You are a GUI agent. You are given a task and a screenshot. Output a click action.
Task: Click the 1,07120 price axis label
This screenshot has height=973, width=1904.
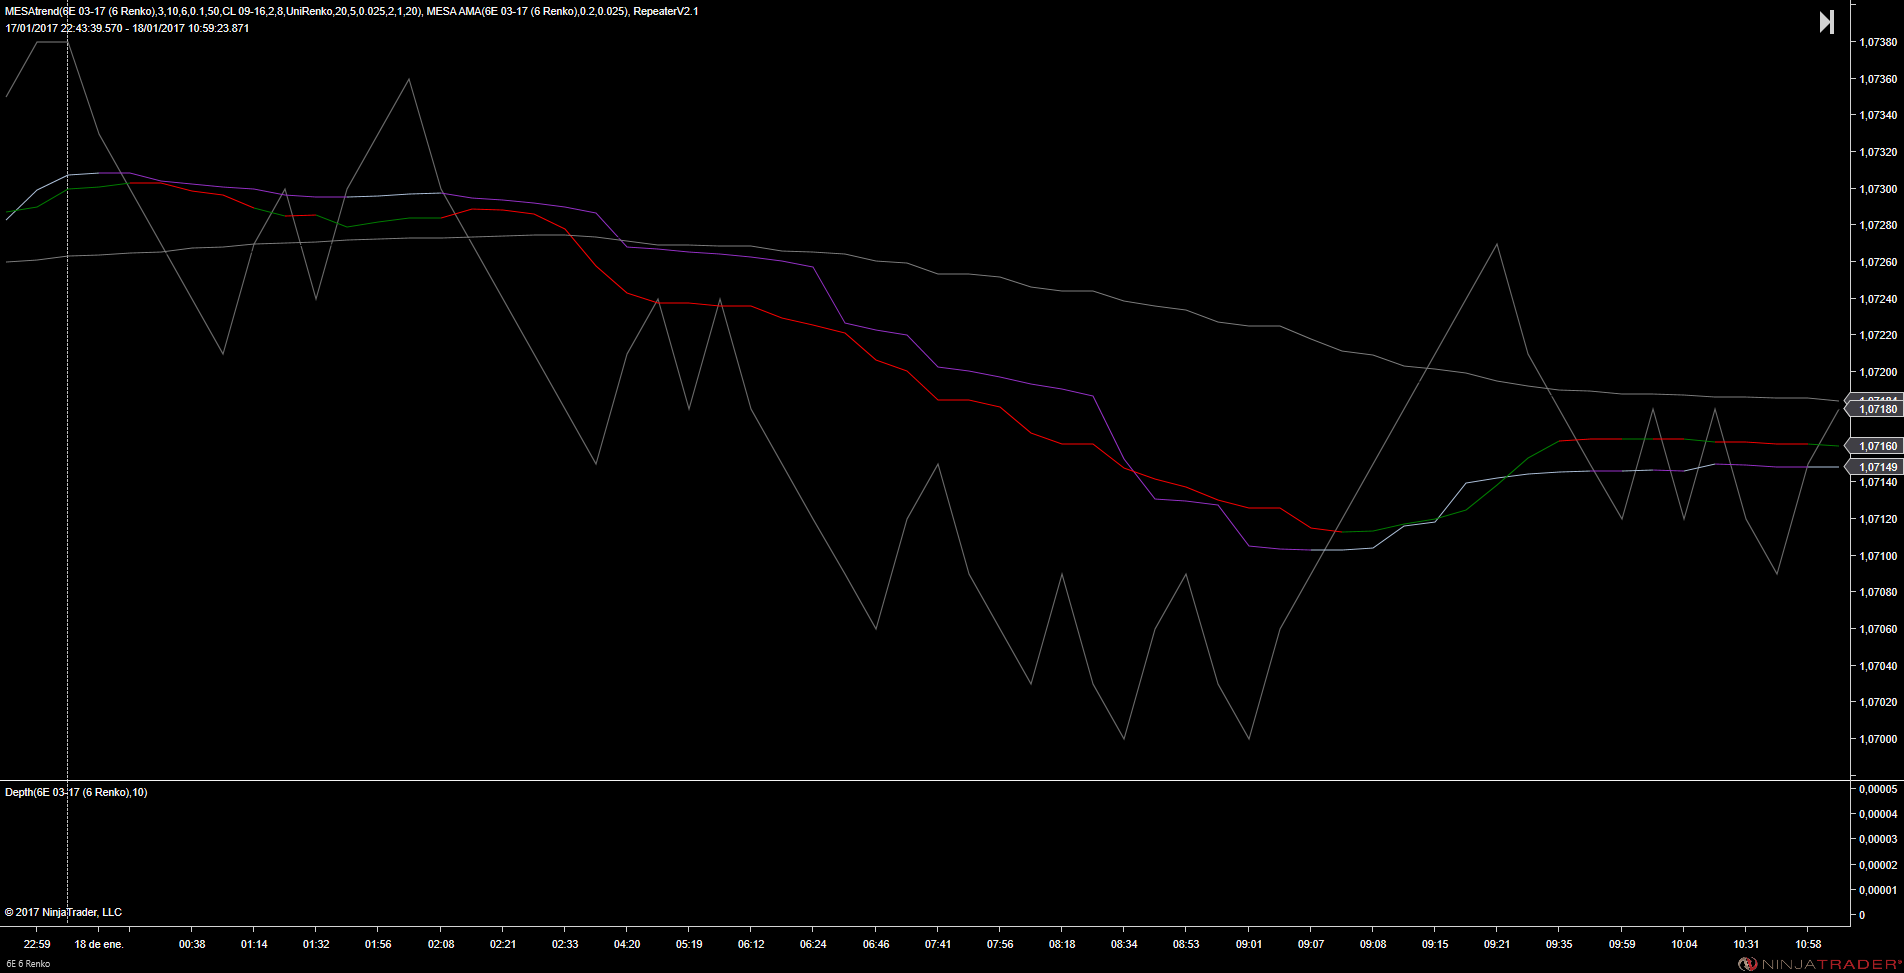tap(1878, 519)
